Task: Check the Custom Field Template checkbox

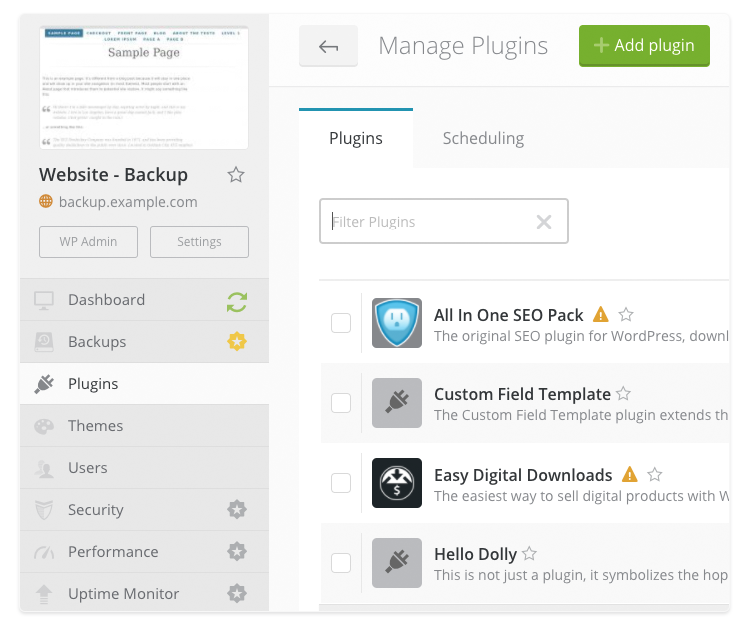Action: point(341,403)
